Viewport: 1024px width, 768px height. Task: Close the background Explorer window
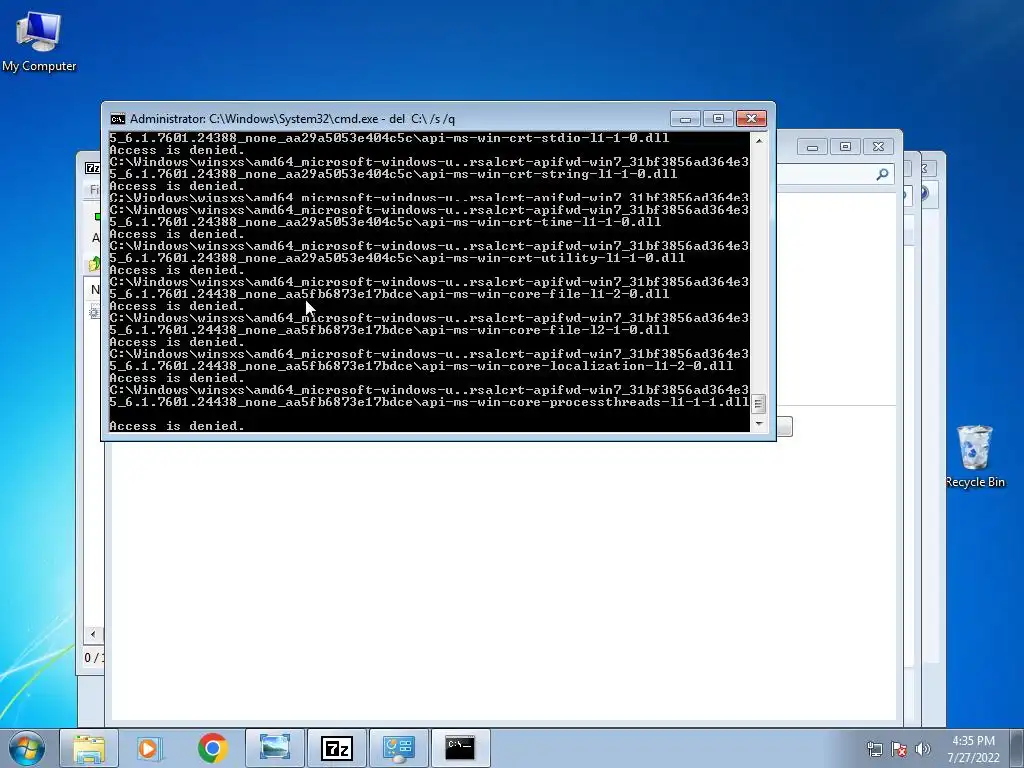878,147
